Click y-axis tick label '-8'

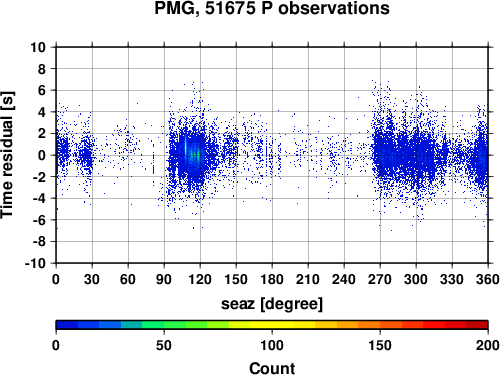[x=39, y=242]
